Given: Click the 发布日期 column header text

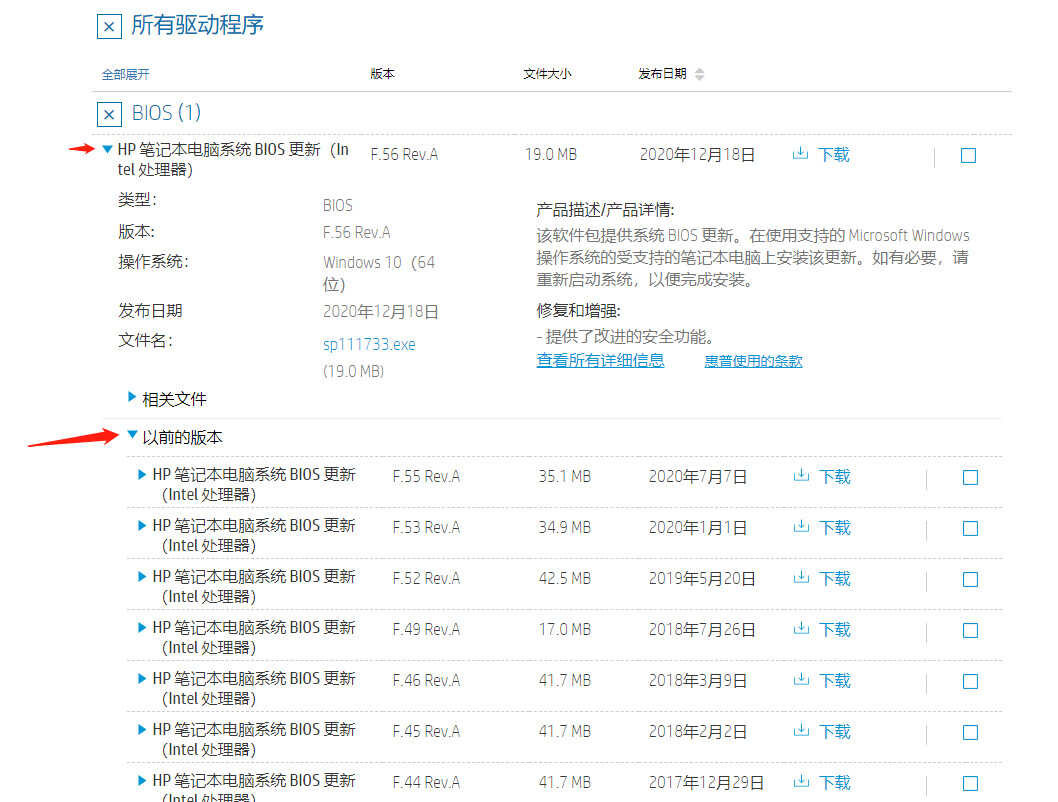Looking at the screenshot, I should click(x=663, y=74).
